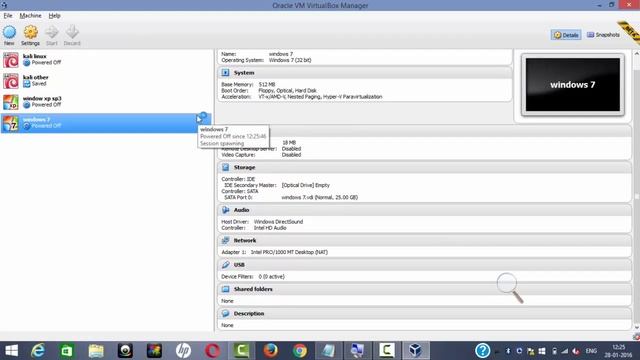Open Settings from the toolbar gear icon
Image resolution: width=640 pixels, height=360 pixels.
[x=30, y=35]
